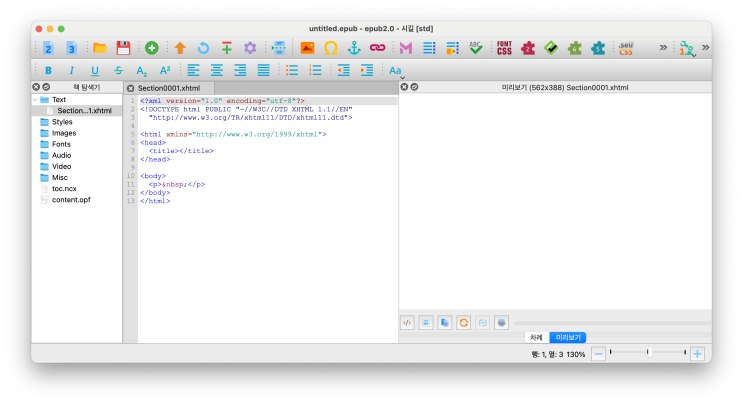Insert image file icon
Viewport: 743px width, 404px height.
[307, 48]
